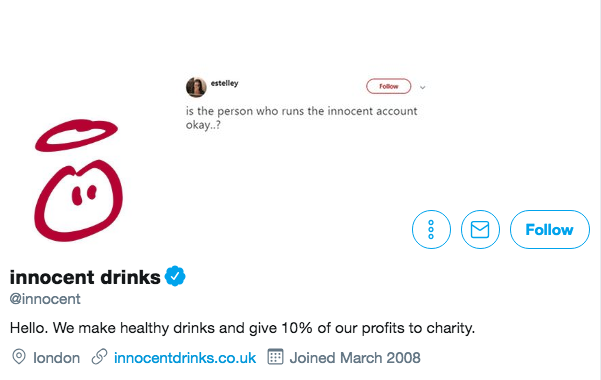Open the innocent drinks logo profile picture
Screen dimensions: 601x380
pos(78,180)
